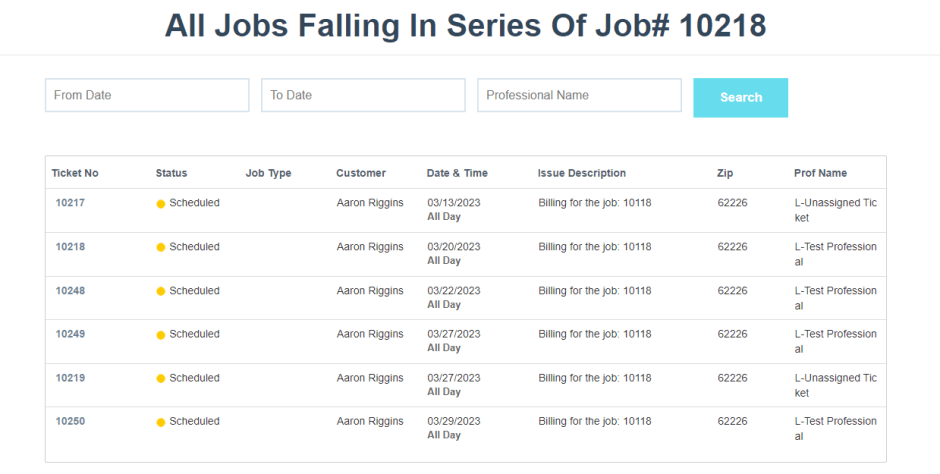The width and height of the screenshot is (940, 474).
Task: Click the Status column header
Action: click(171, 173)
